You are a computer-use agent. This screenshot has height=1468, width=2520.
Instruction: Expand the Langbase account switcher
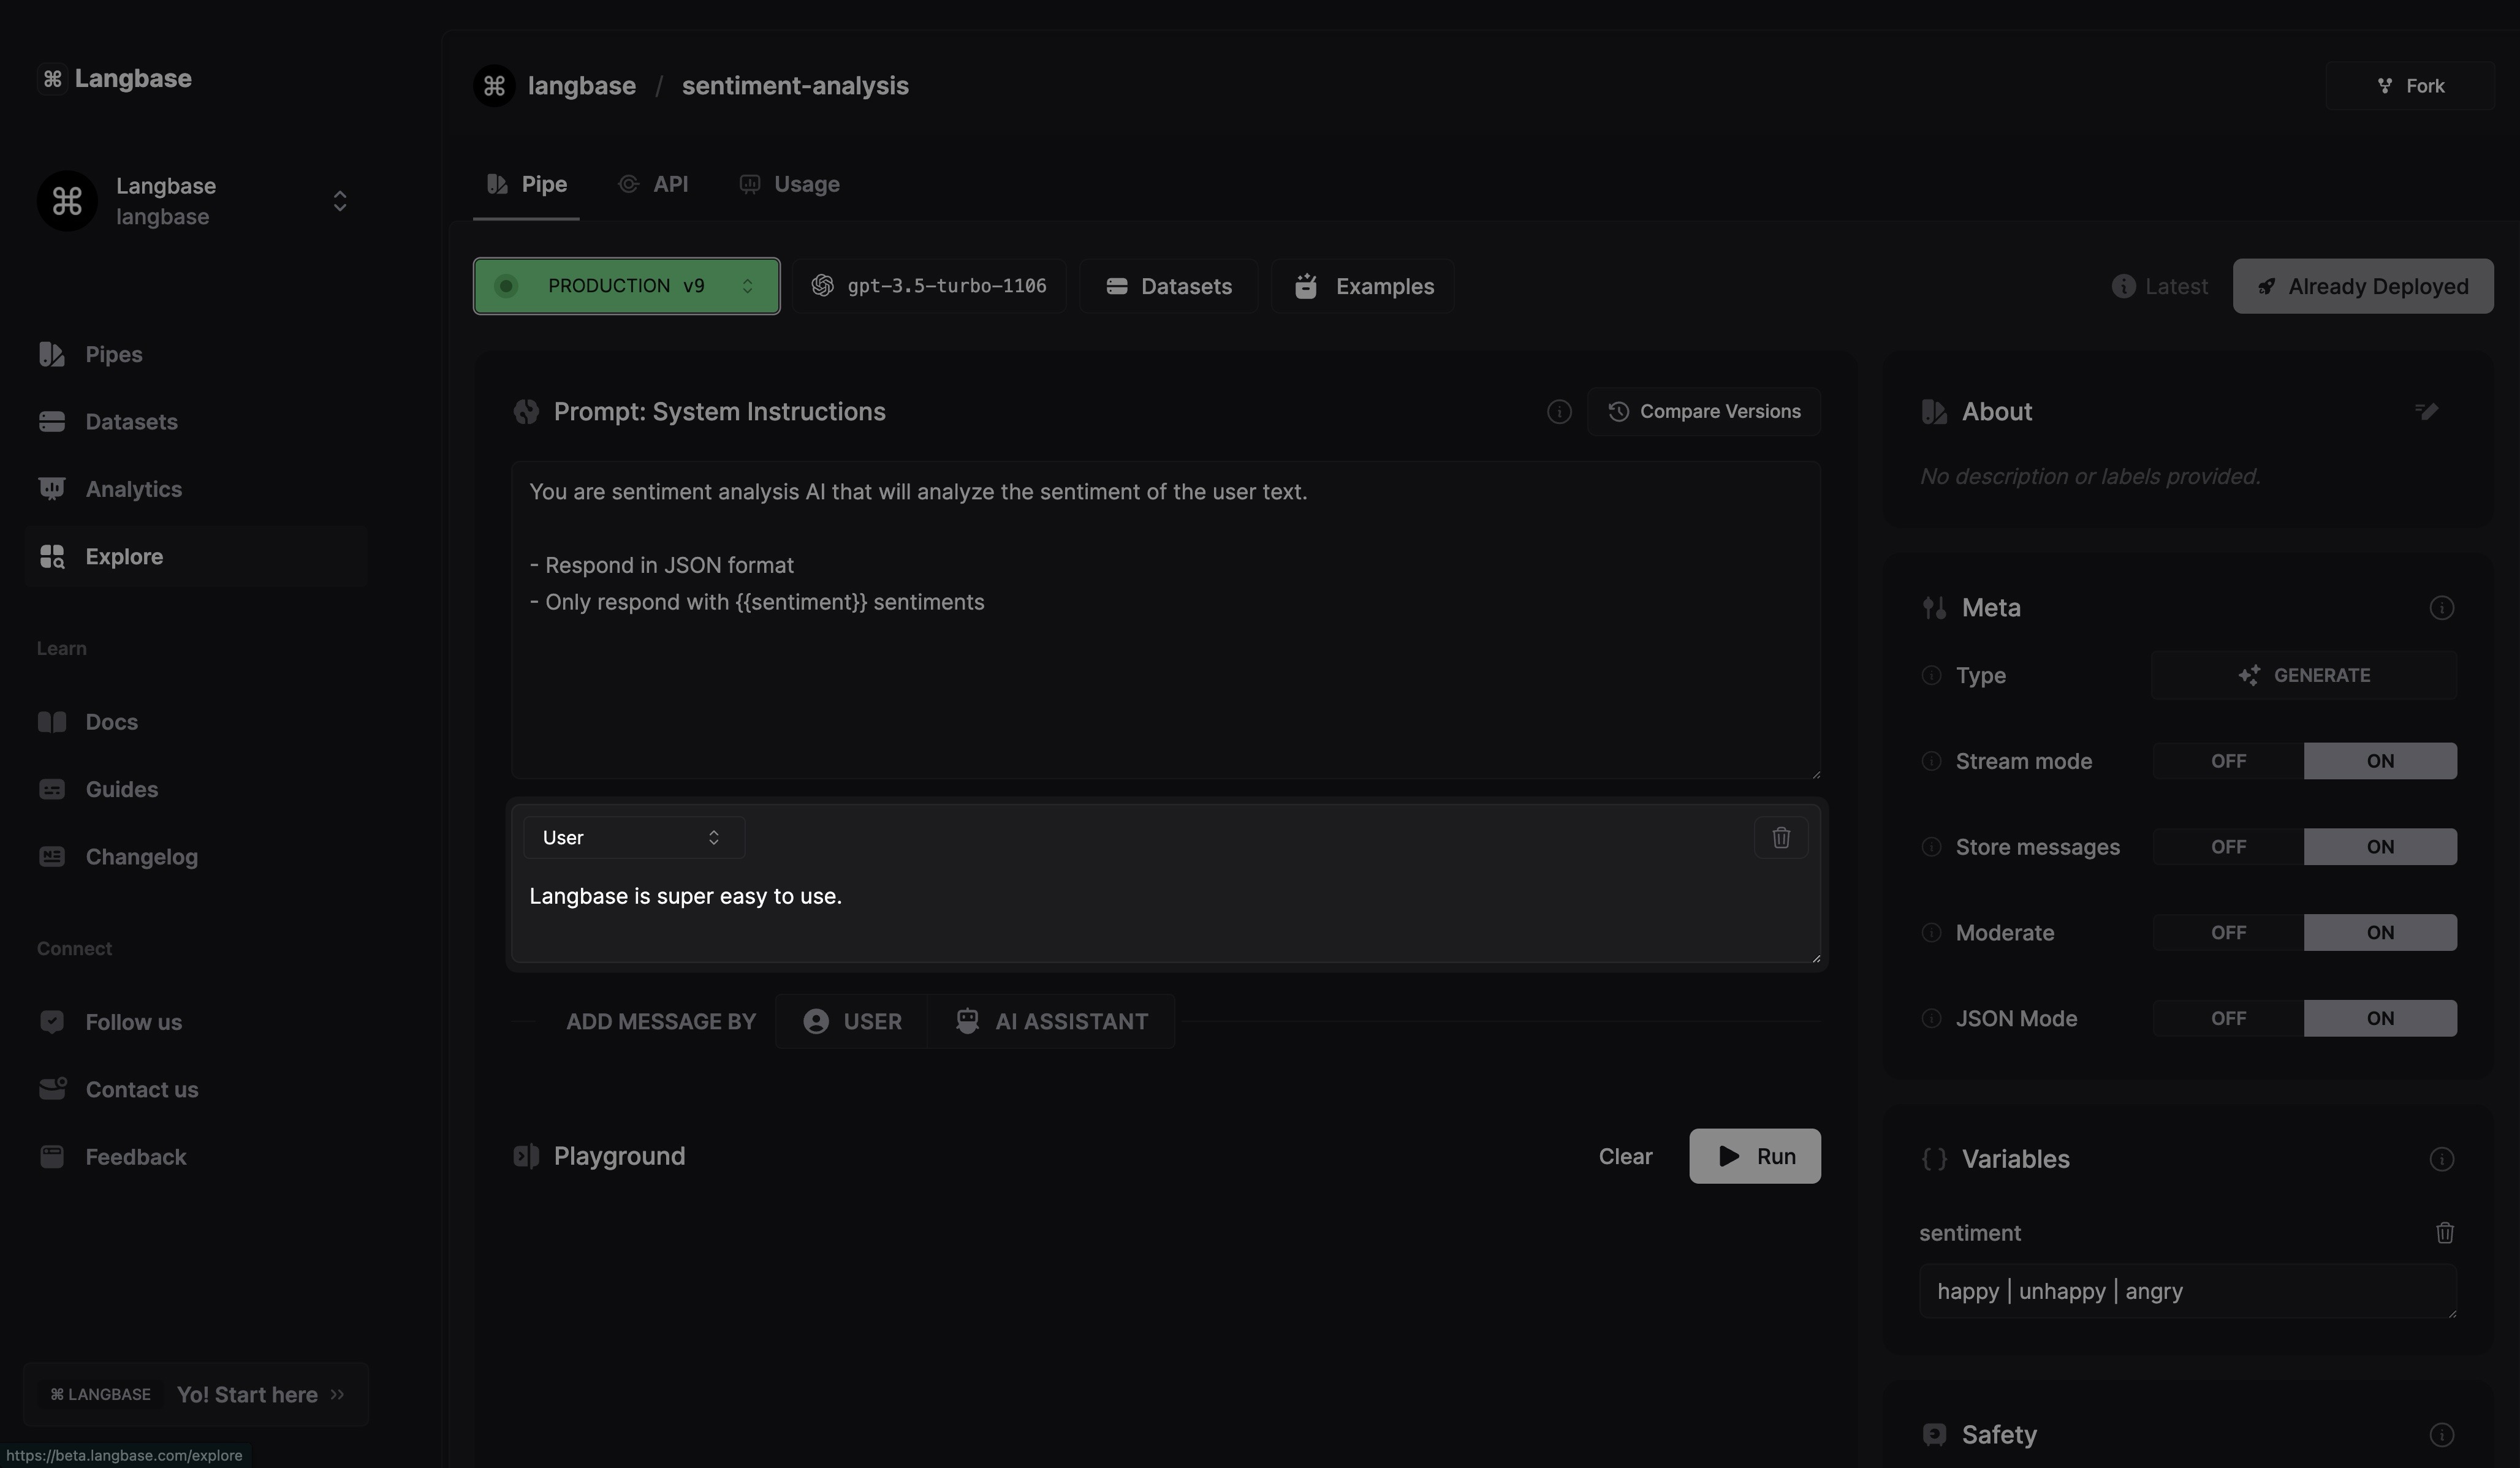339,201
